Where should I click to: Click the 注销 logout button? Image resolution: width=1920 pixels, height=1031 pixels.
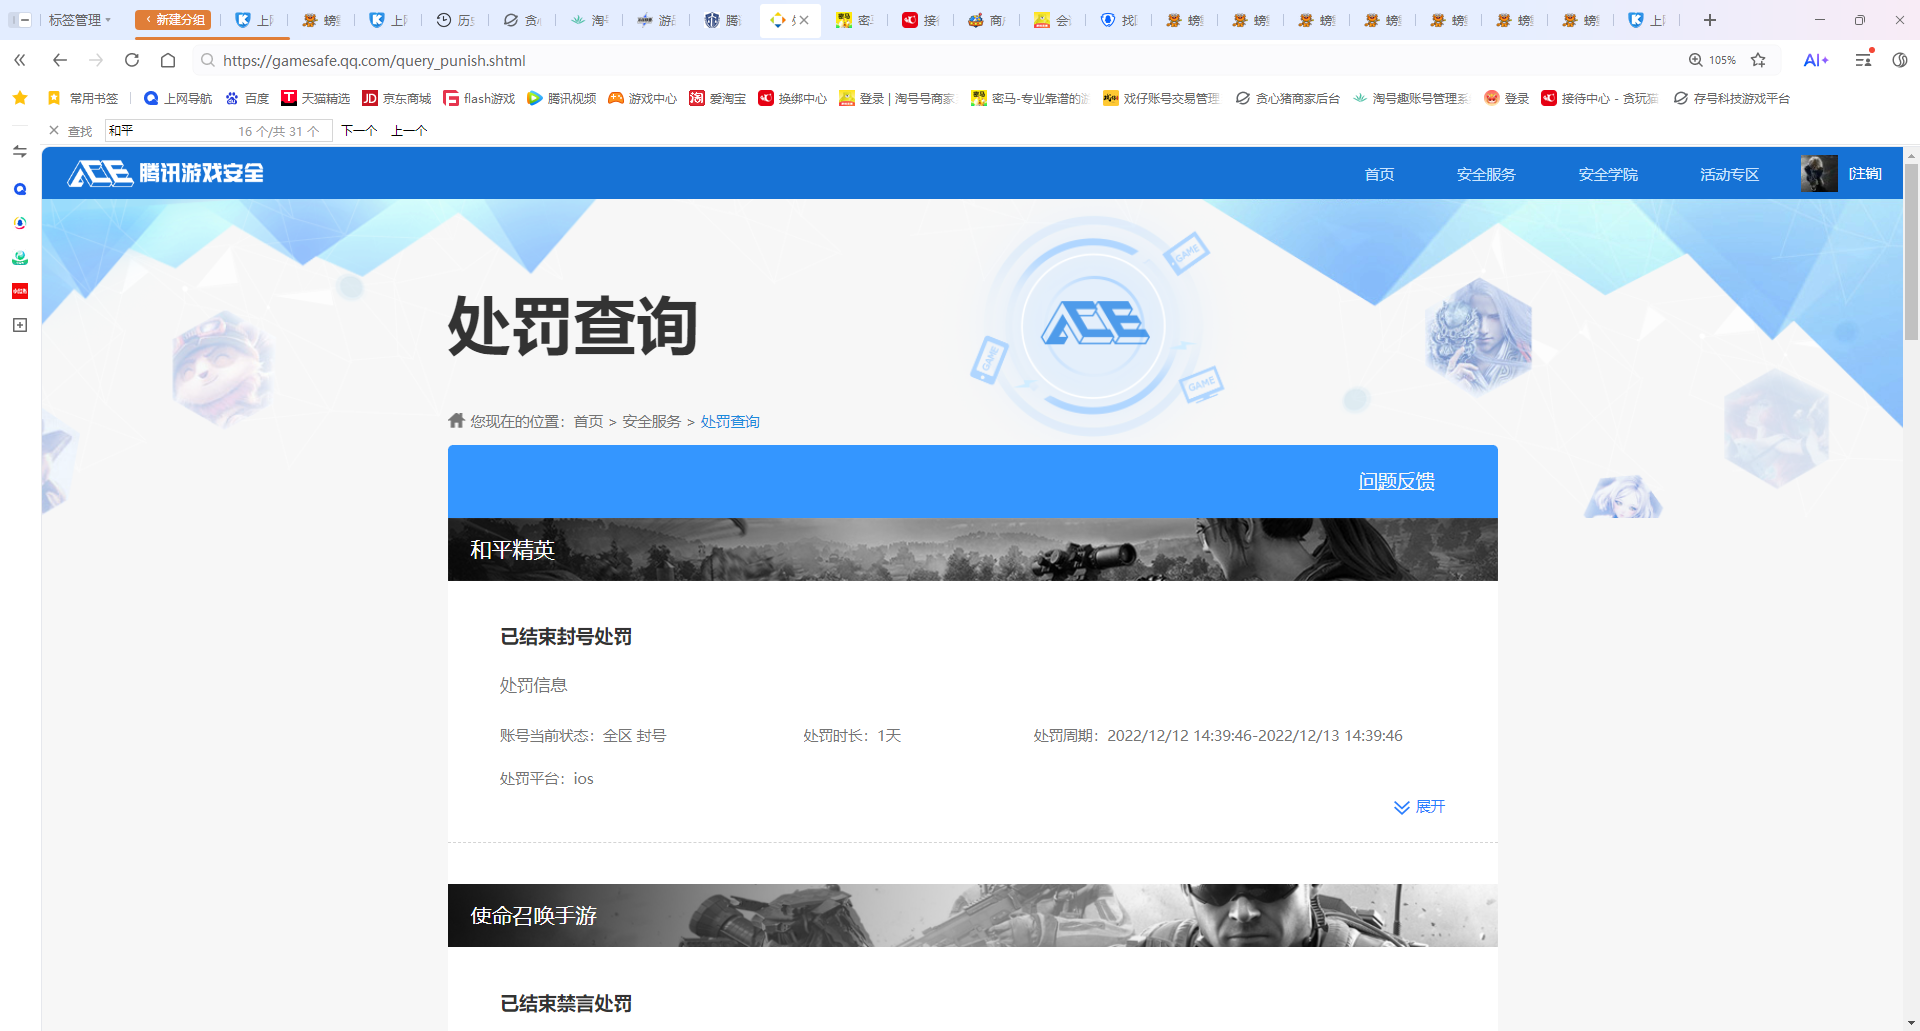click(x=1866, y=173)
